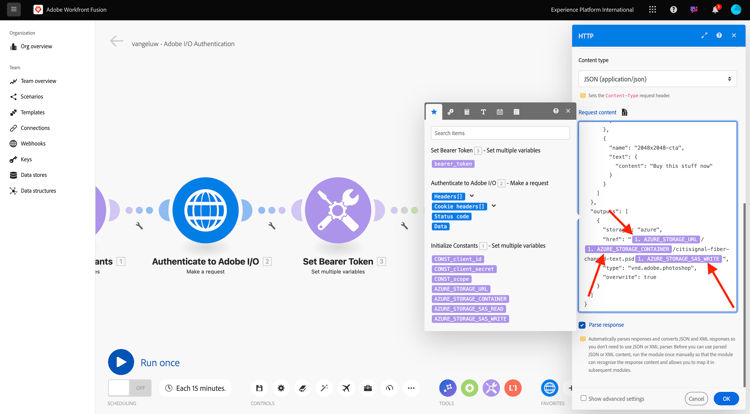The width and height of the screenshot is (750, 414).
Task: Insert the AZURE_STORAGE_SAS_READ variable pill
Action: [469, 309]
